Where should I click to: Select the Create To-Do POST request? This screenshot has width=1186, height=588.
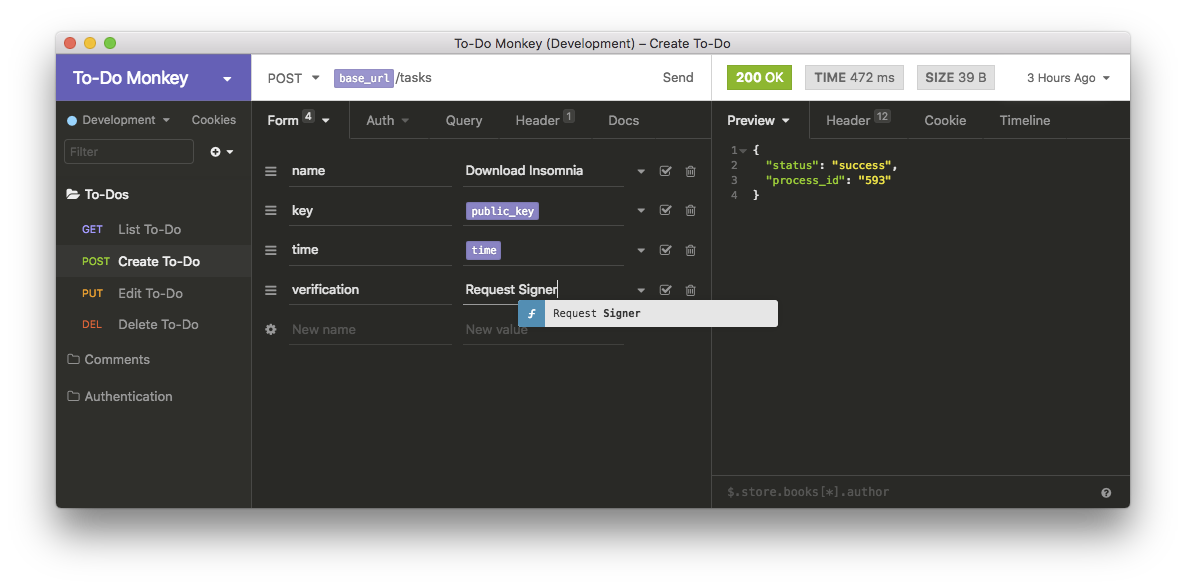coord(154,261)
